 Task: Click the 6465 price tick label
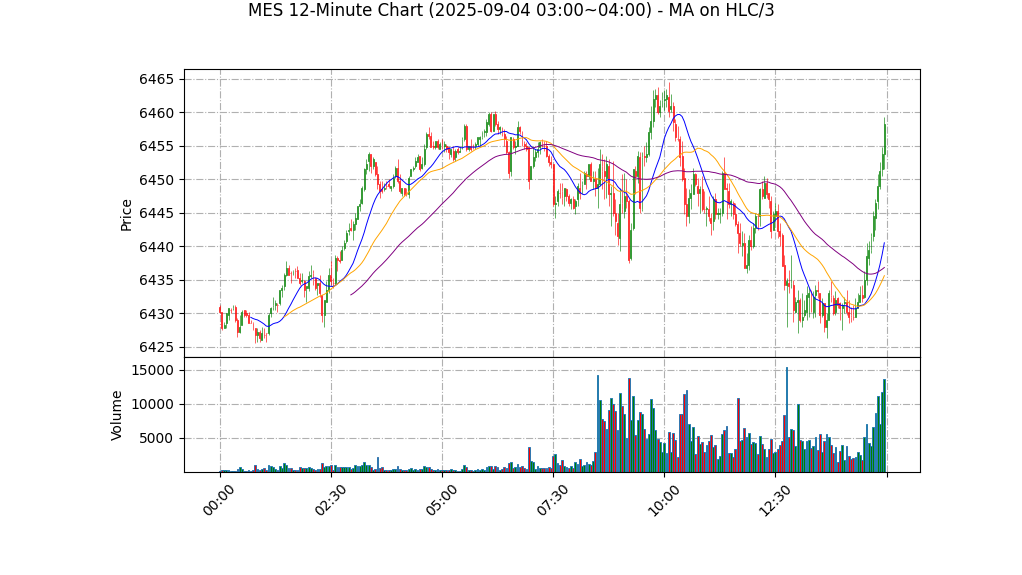156,80
